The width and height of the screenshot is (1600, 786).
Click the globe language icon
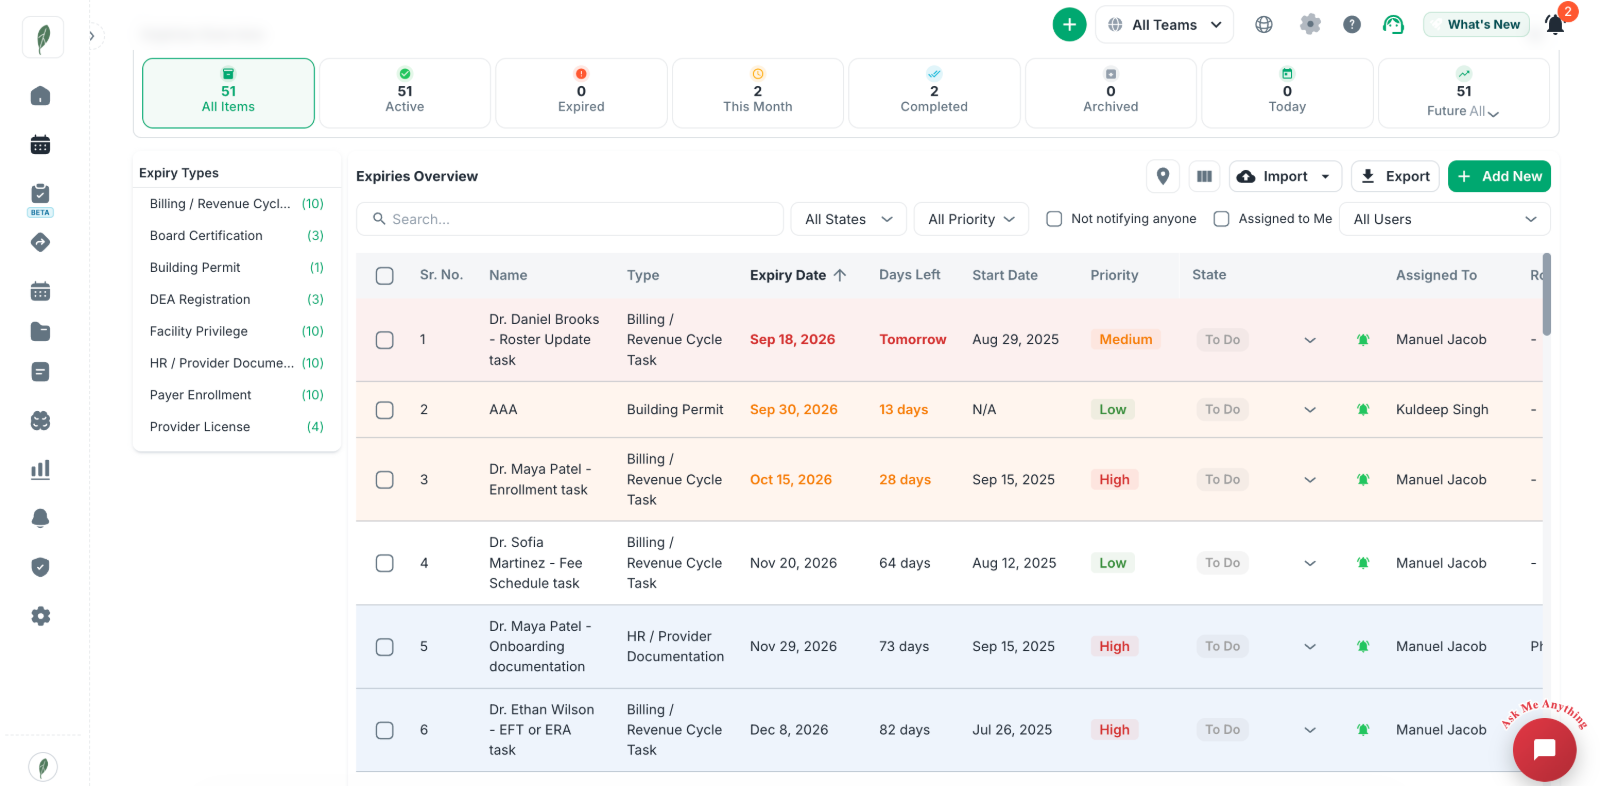tap(1264, 25)
